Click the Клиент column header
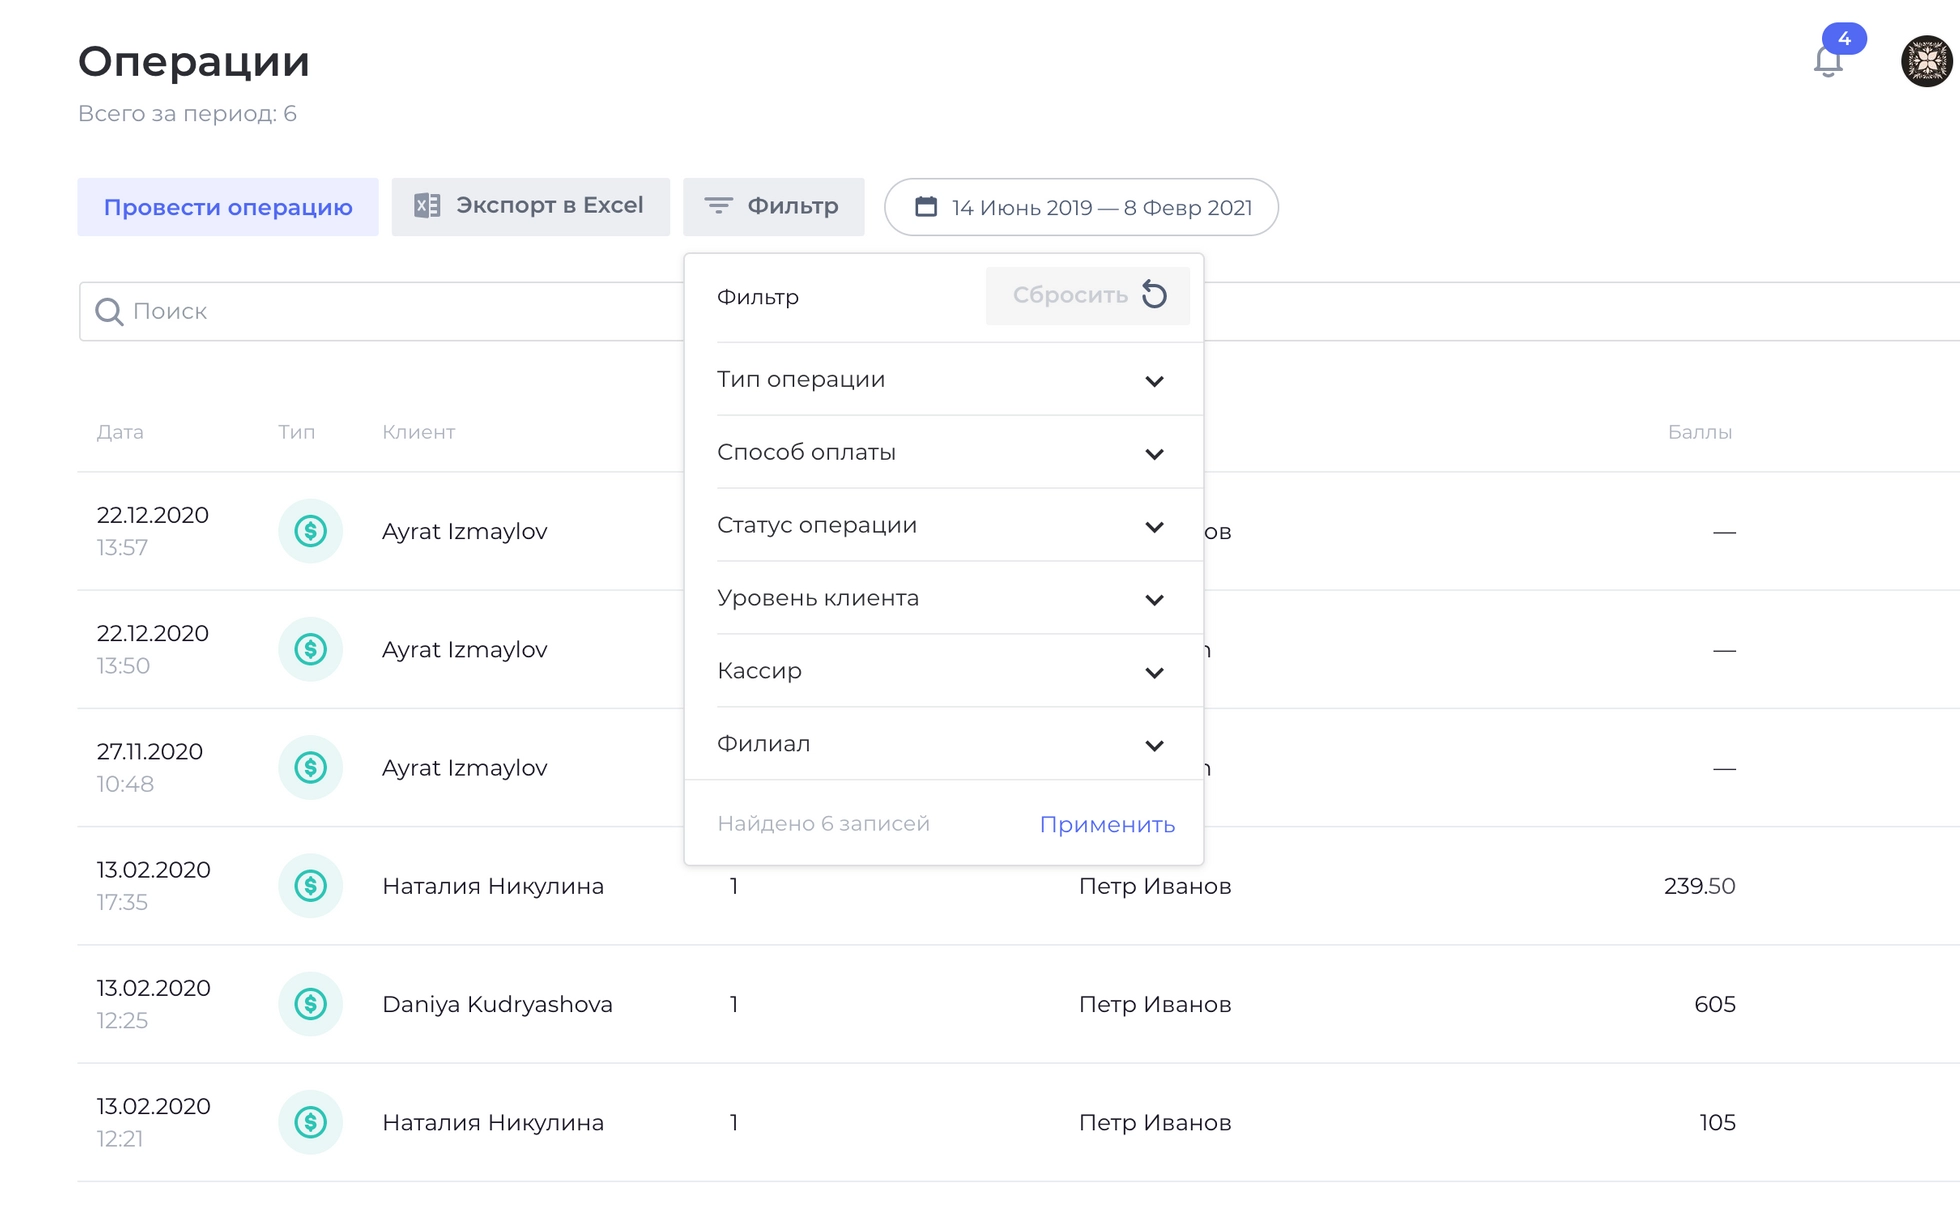This screenshot has height=1212, width=1960. point(418,432)
